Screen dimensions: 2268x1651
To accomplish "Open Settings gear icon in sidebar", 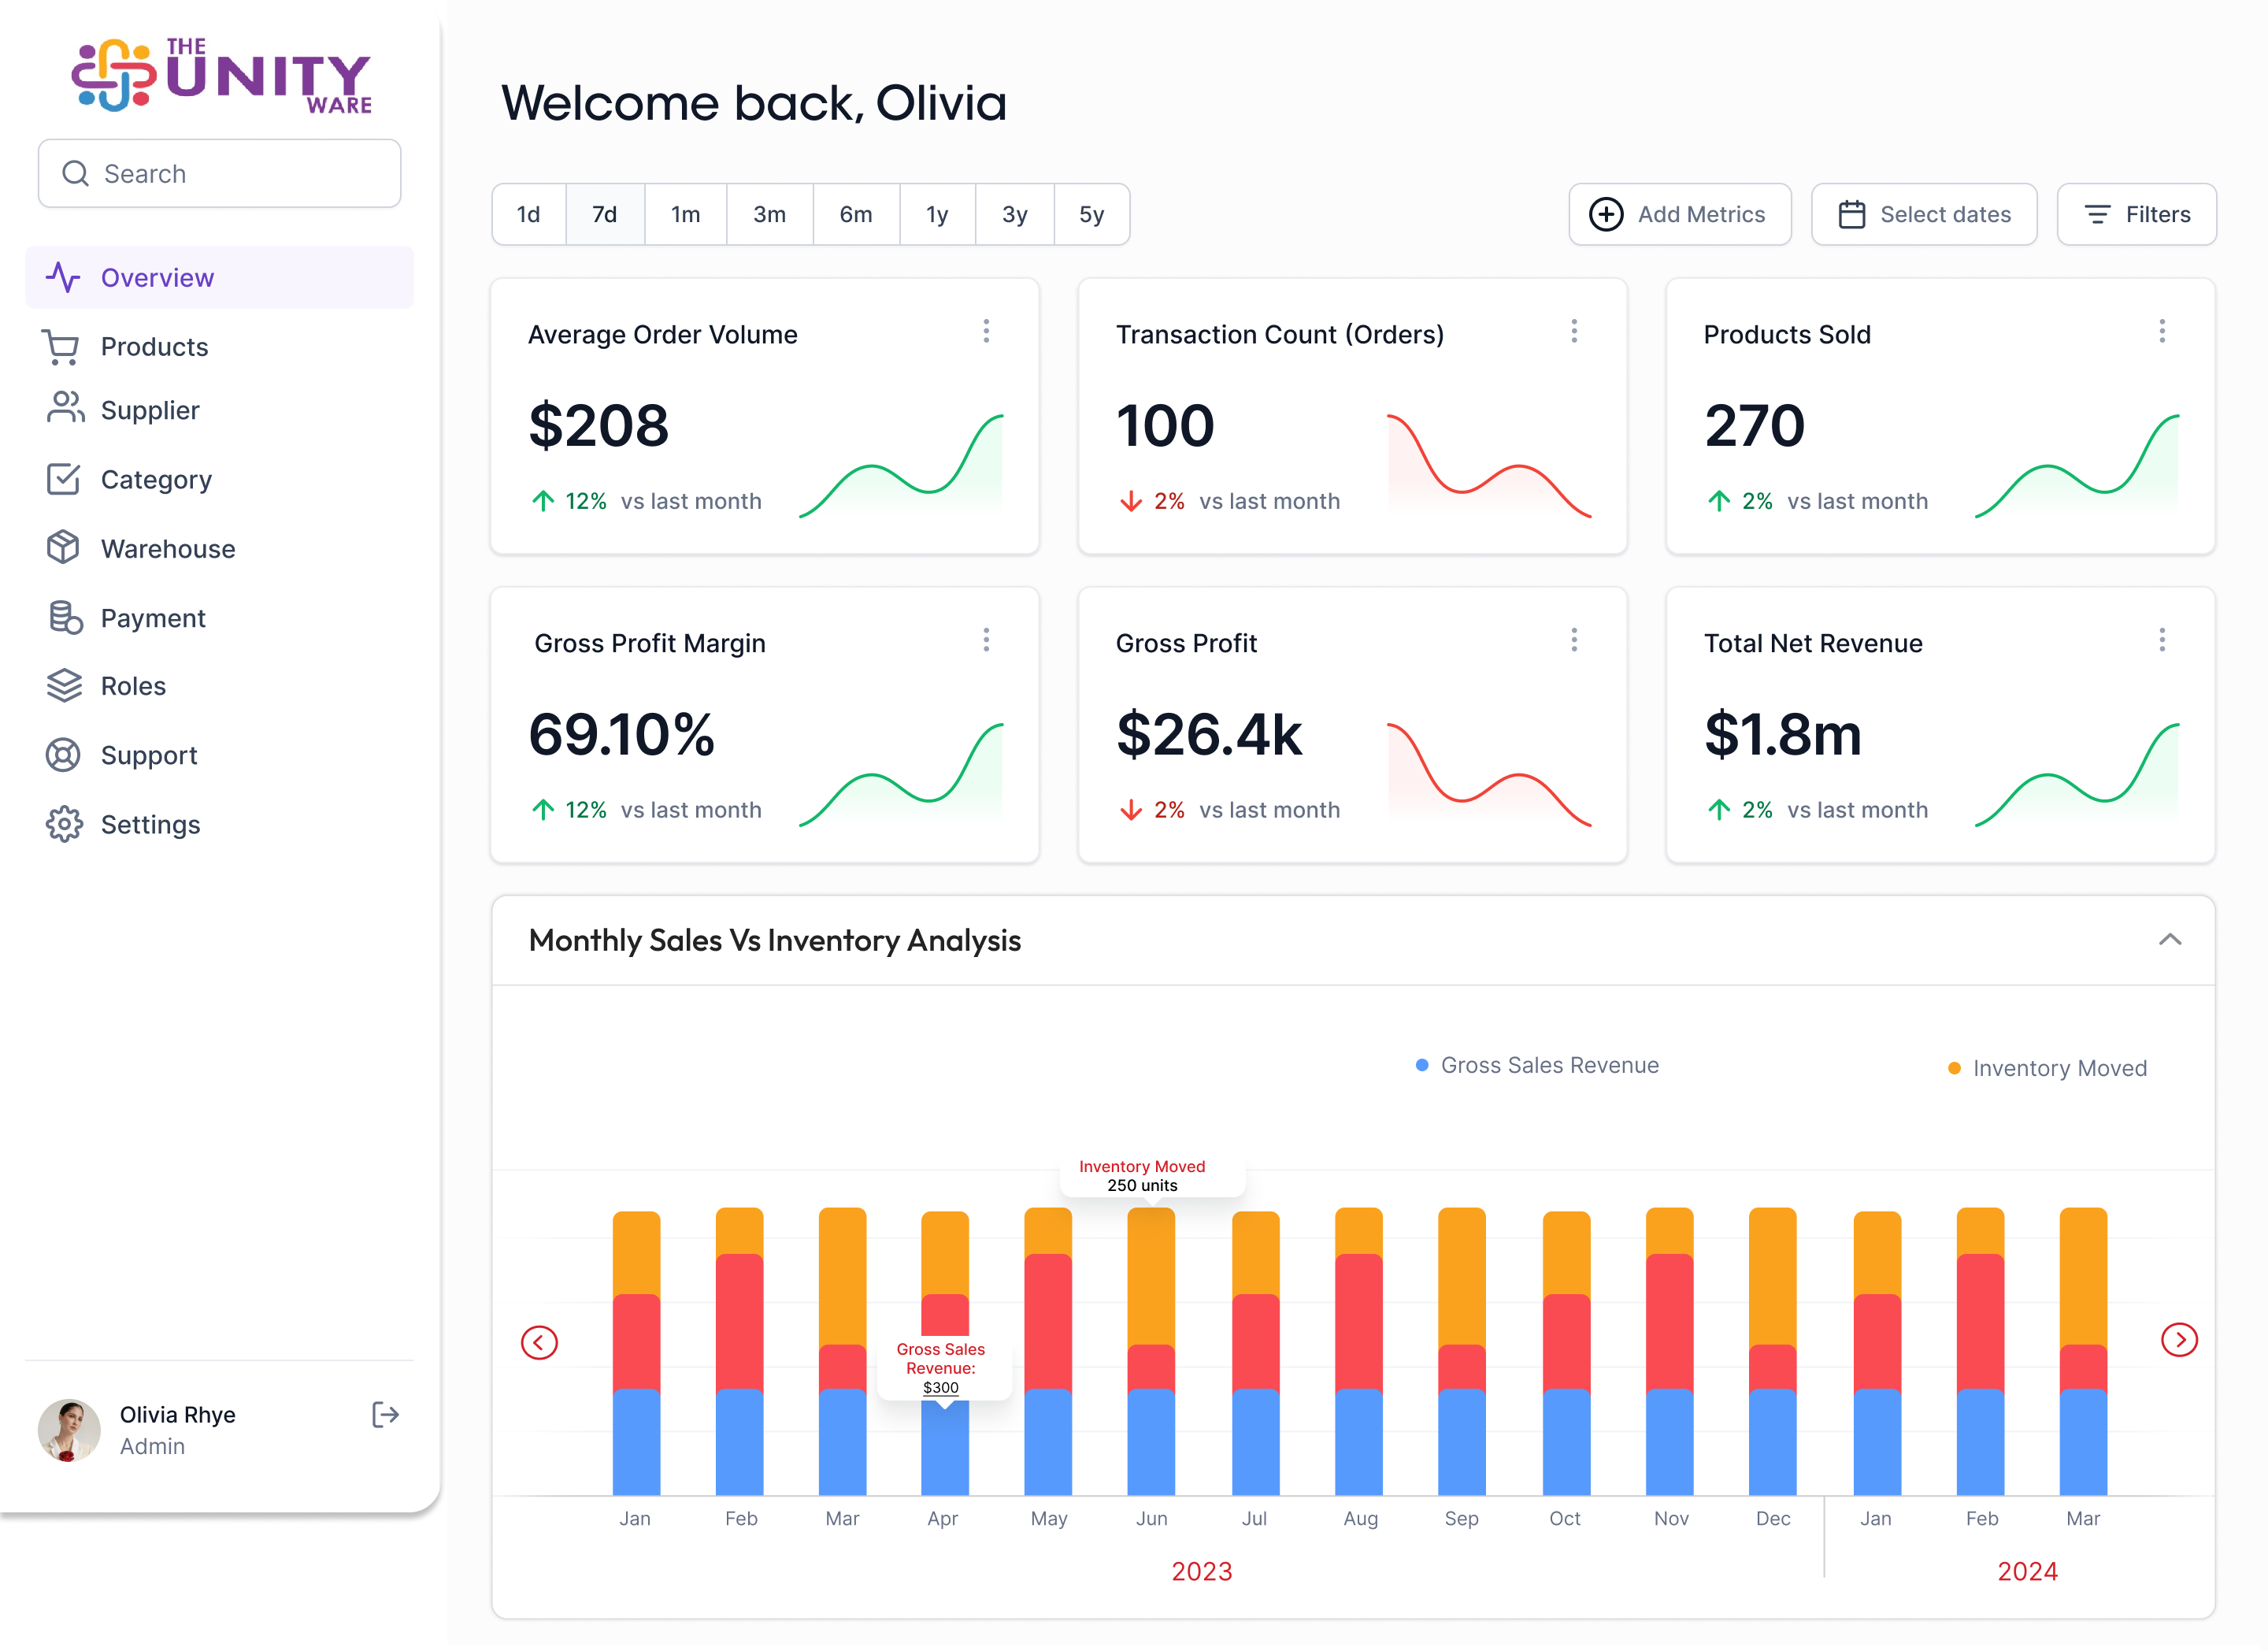I will (x=64, y=825).
